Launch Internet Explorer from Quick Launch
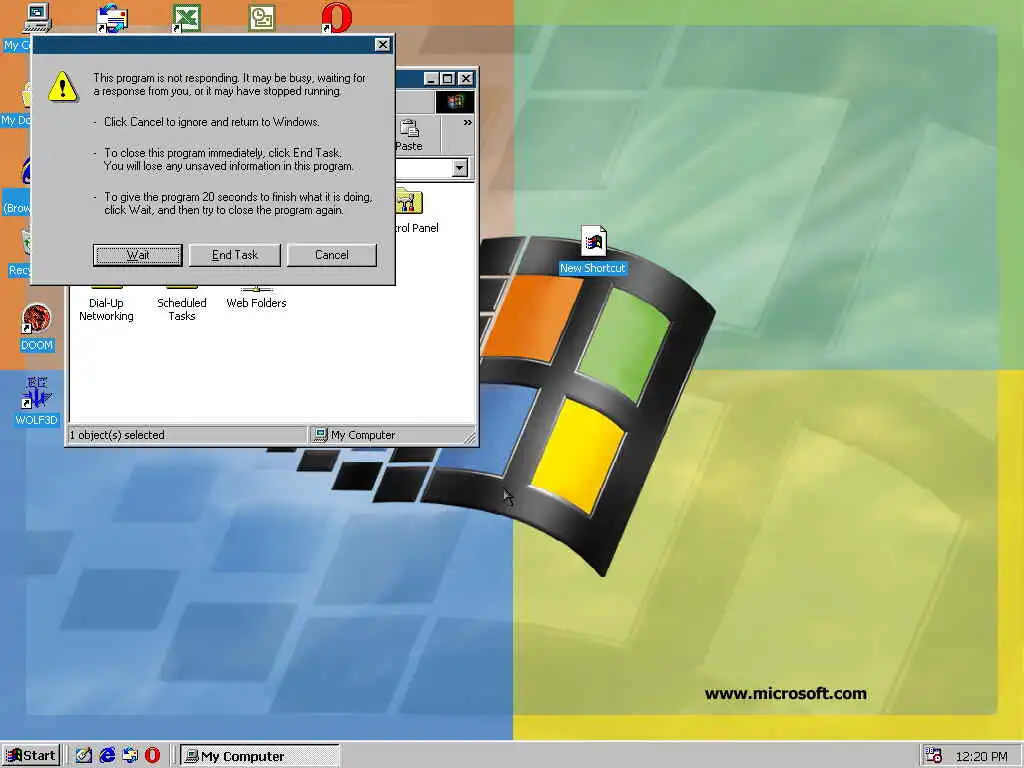This screenshot has width=1024, height=768. tap(107, 756)
